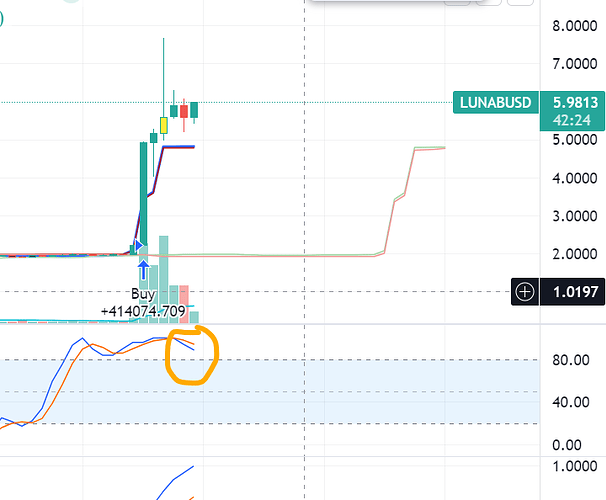Click the Buy +414074.709 trade label
This screenshot has height=500, width=606.
point(143,302)
